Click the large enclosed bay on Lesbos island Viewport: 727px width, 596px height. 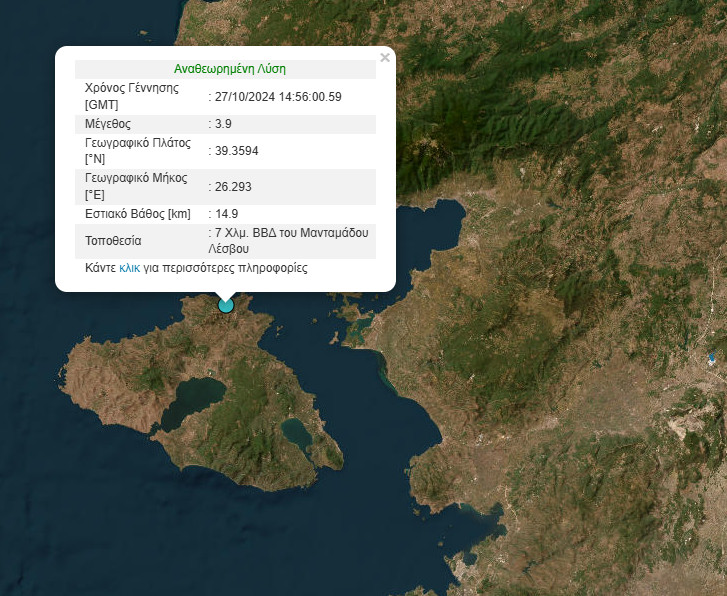(192, 400)
